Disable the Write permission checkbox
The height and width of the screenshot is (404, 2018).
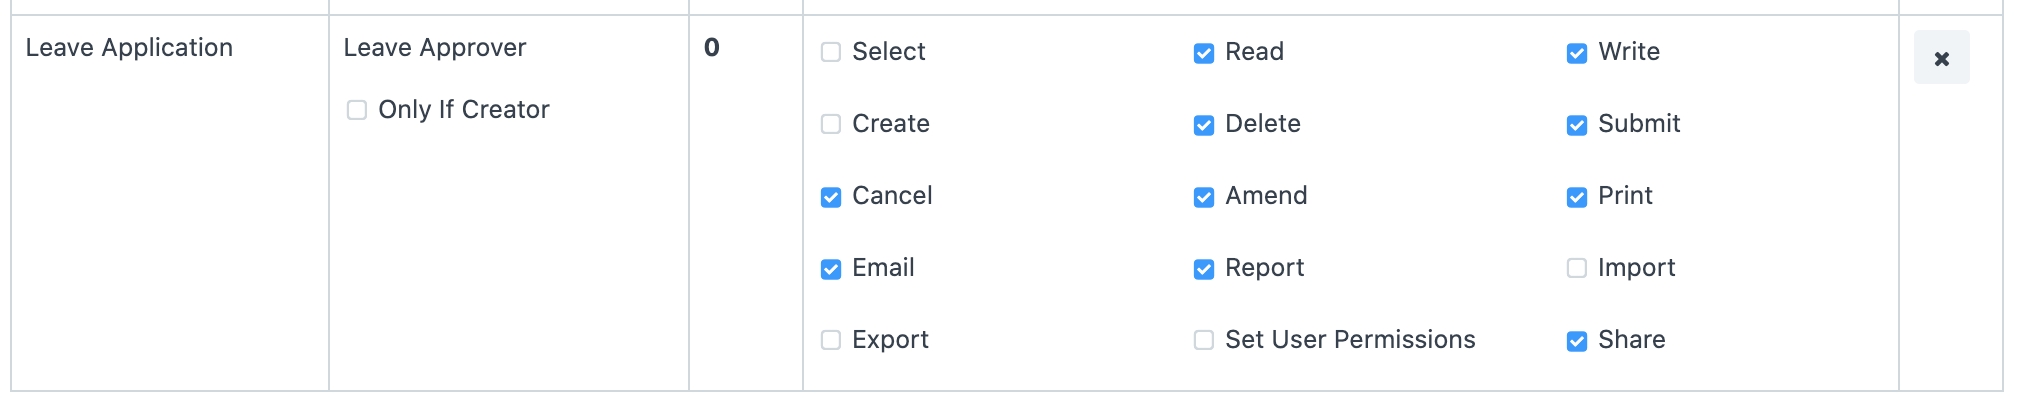point(1577,52)
